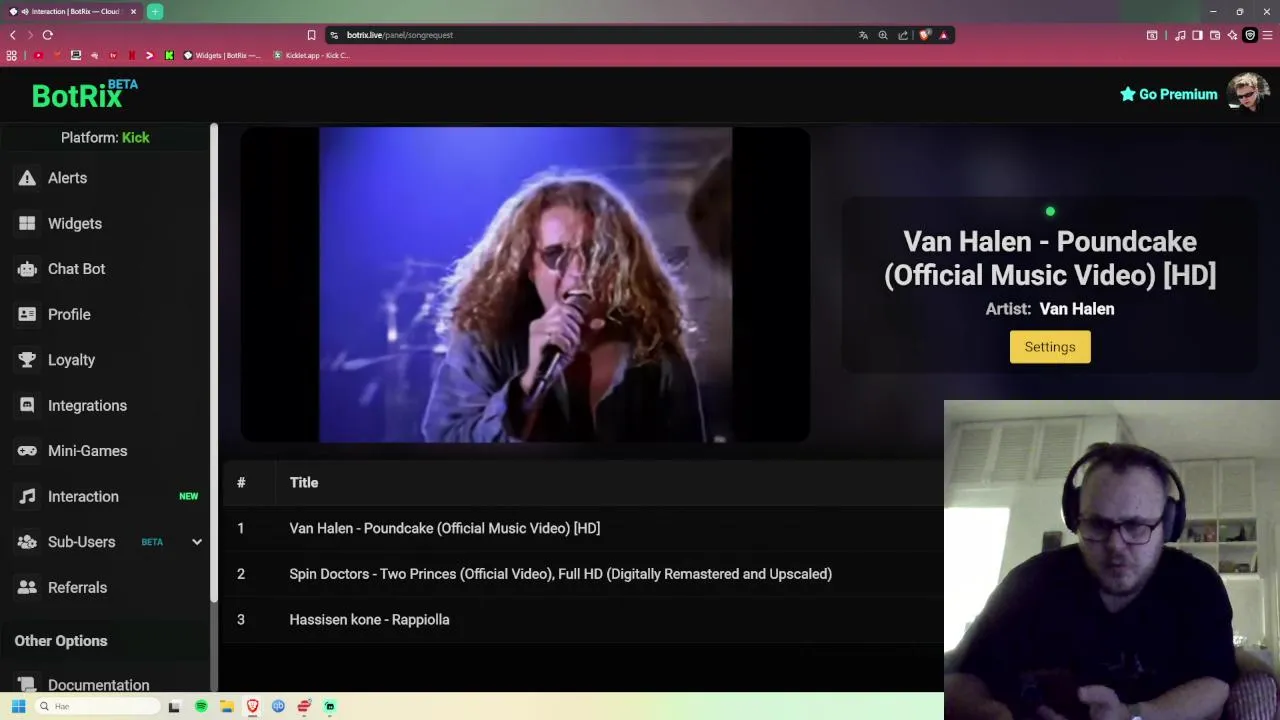Click the Integrations chat bubble icon
The image size is (1280, 720).
pyautogui.click(x=27, y=405)
